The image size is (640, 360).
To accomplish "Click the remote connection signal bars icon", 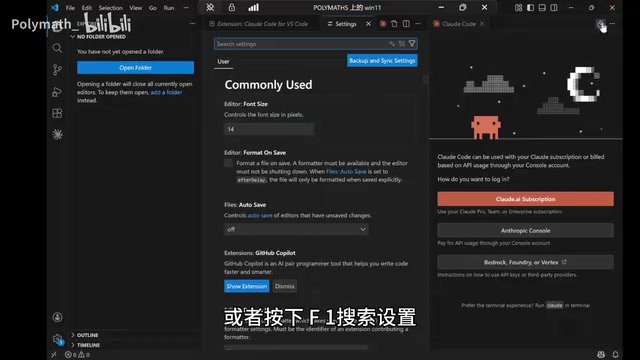I will 253,7.
